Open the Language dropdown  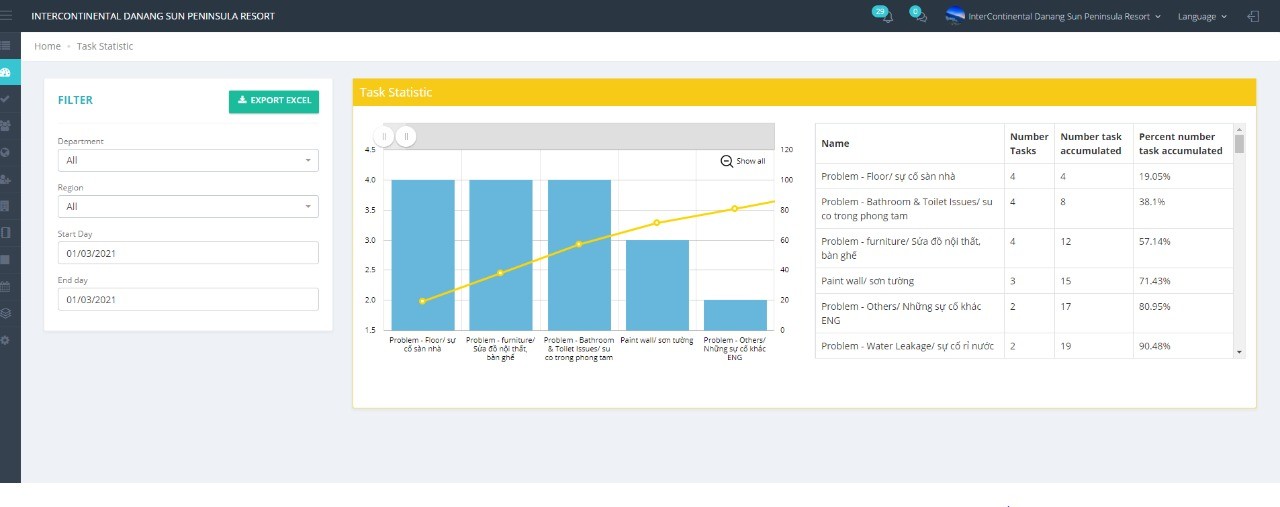click(1202, 17)
